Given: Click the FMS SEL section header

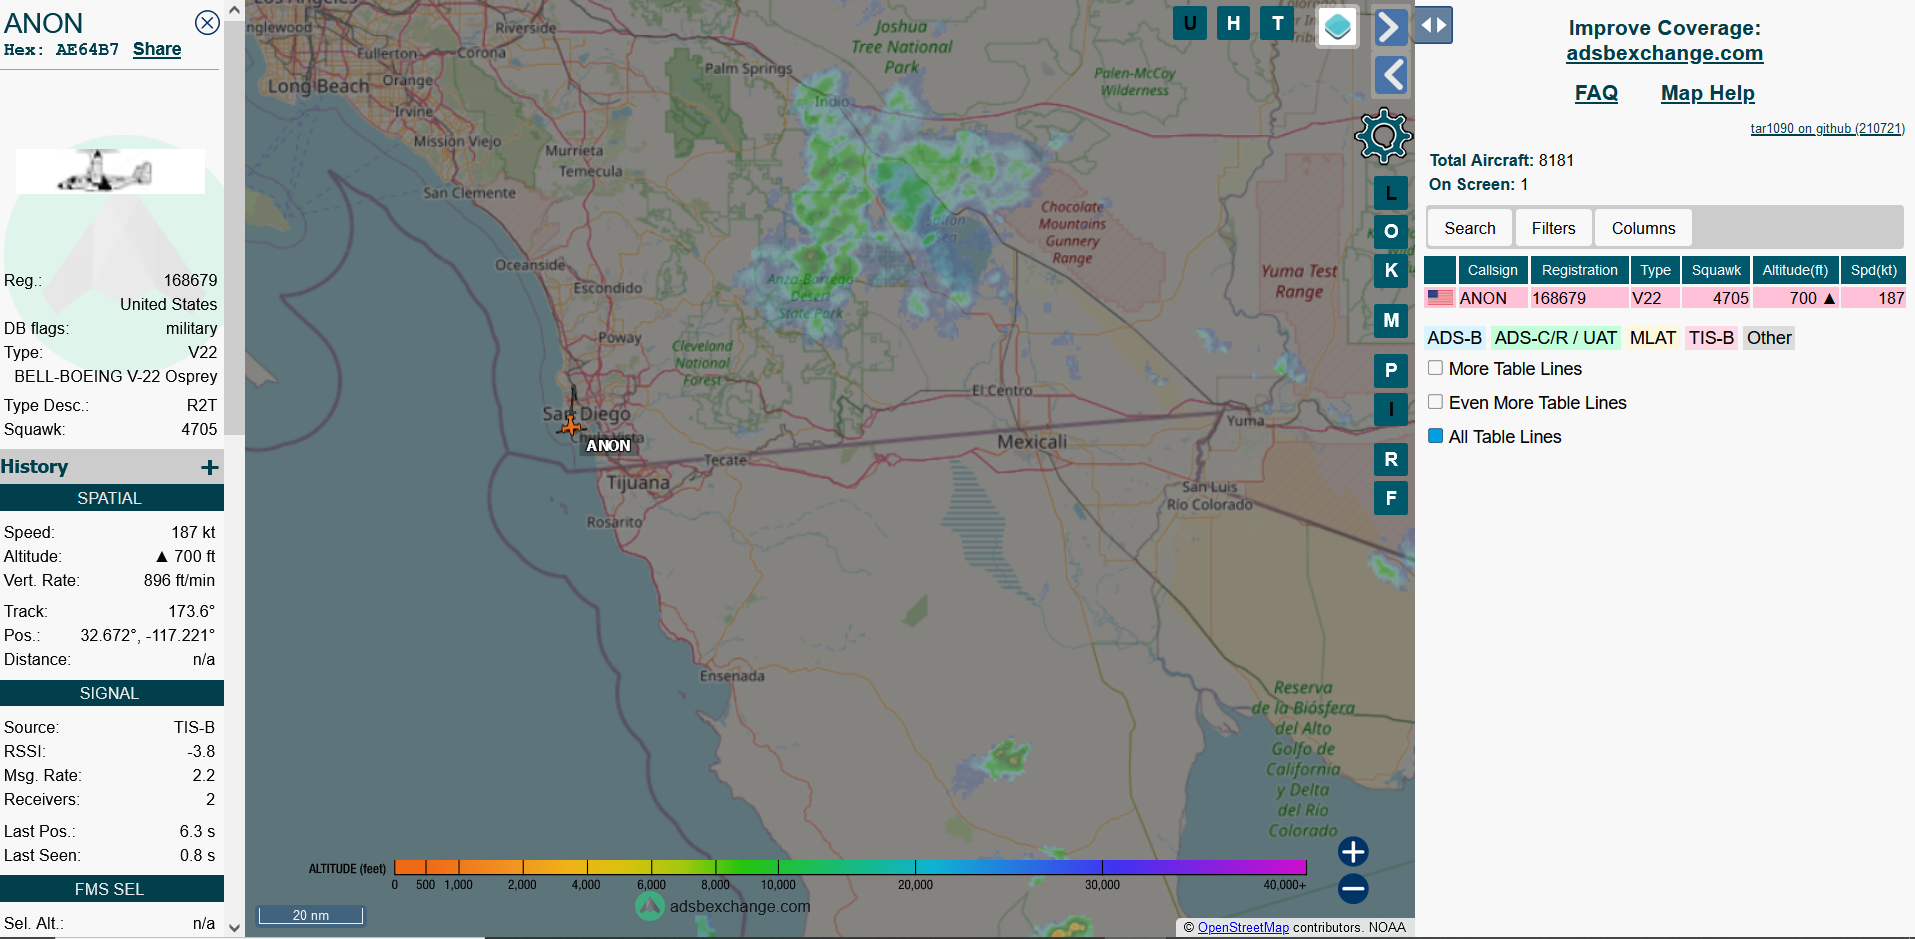Looking at the screenshot, I should pos(110,889).
